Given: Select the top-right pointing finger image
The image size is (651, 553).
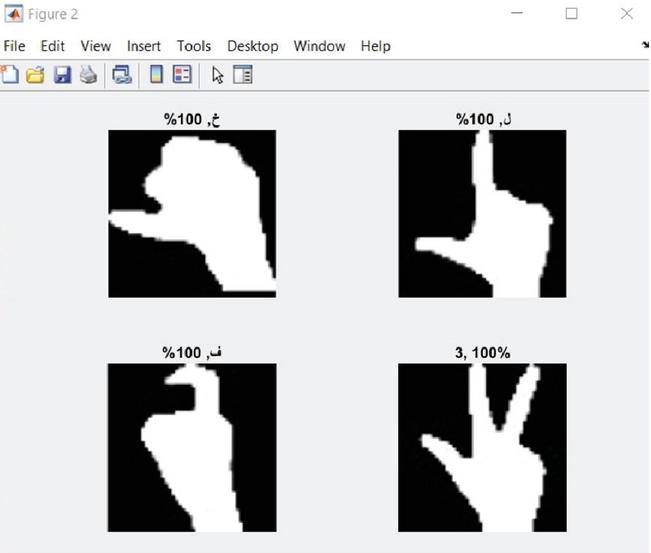Looking at the screenshot, I should click(x=482, y=214).
